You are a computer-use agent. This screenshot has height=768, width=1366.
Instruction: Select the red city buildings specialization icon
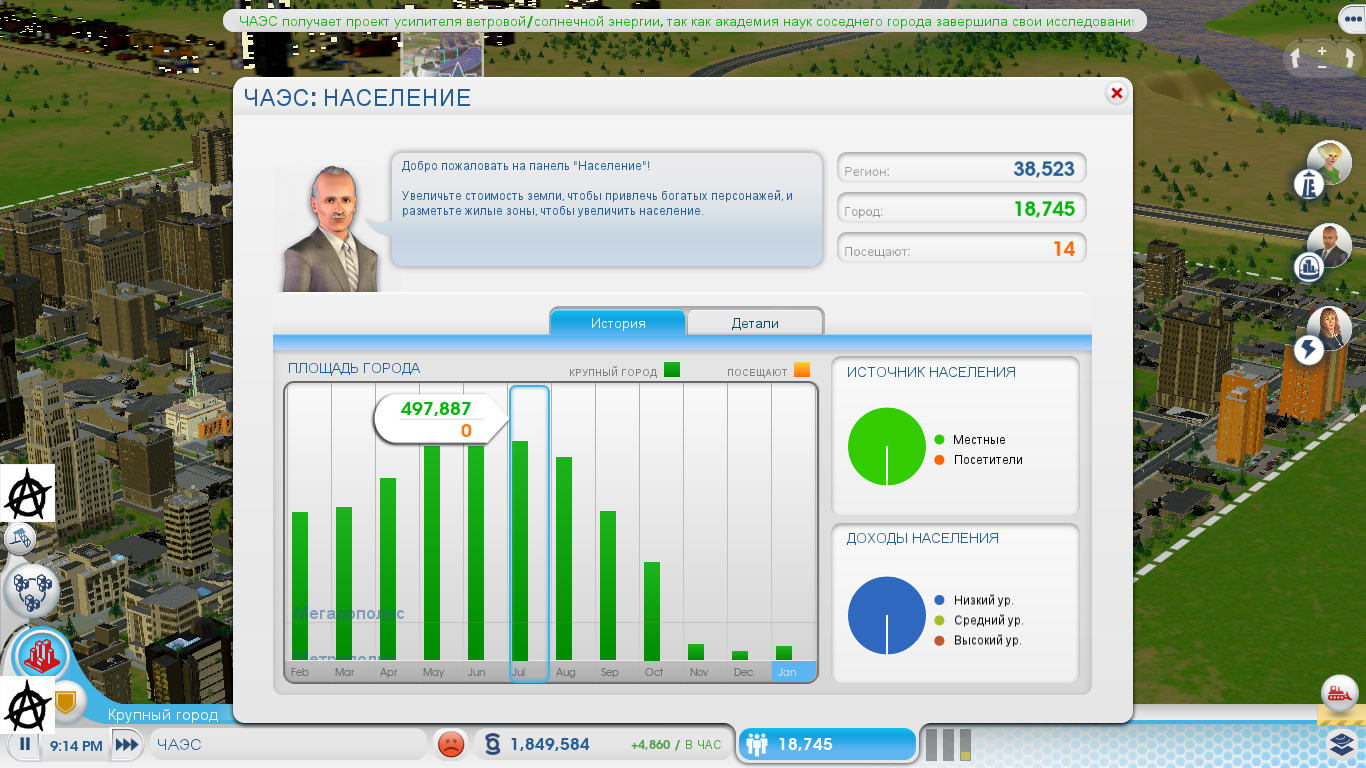click(41, 656)
